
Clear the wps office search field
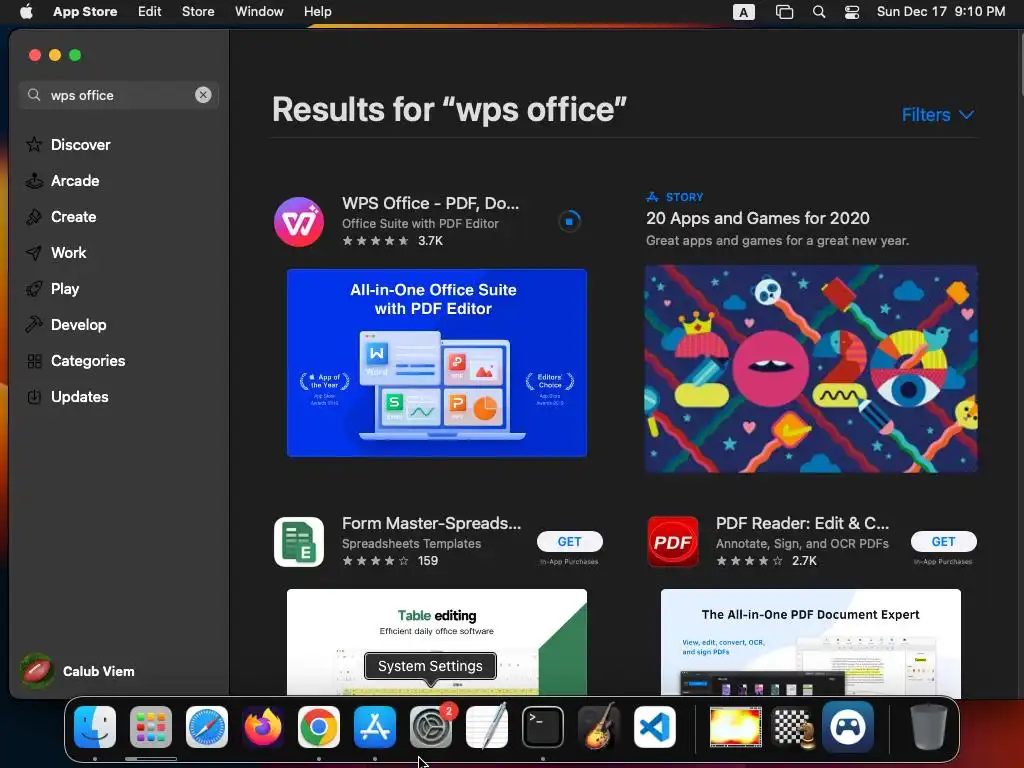(203, 95)
